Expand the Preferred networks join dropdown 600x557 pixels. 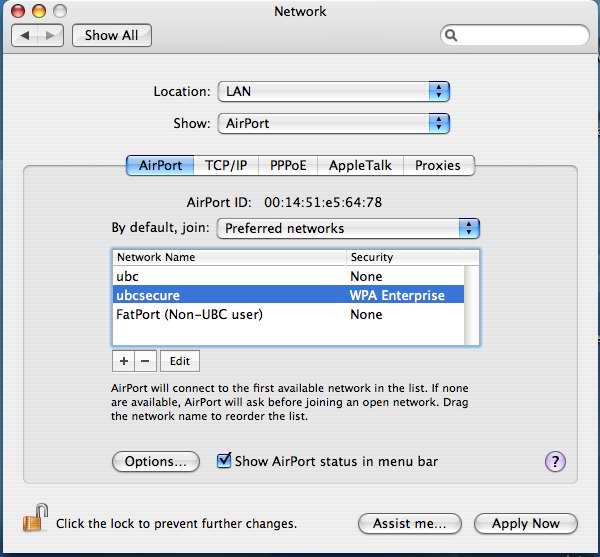pos(348,228)
